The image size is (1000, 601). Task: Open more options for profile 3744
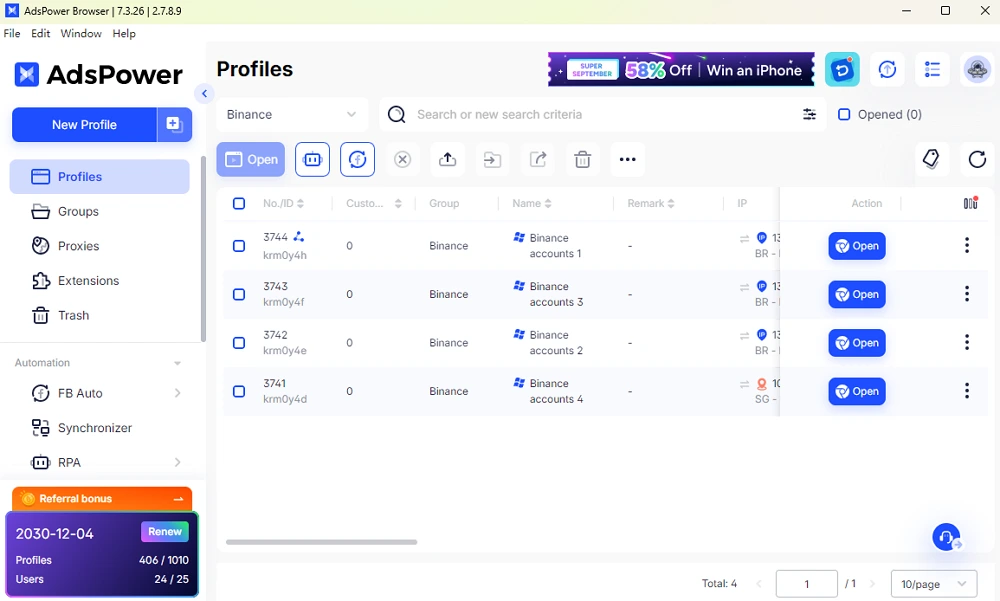coord(967,246)
